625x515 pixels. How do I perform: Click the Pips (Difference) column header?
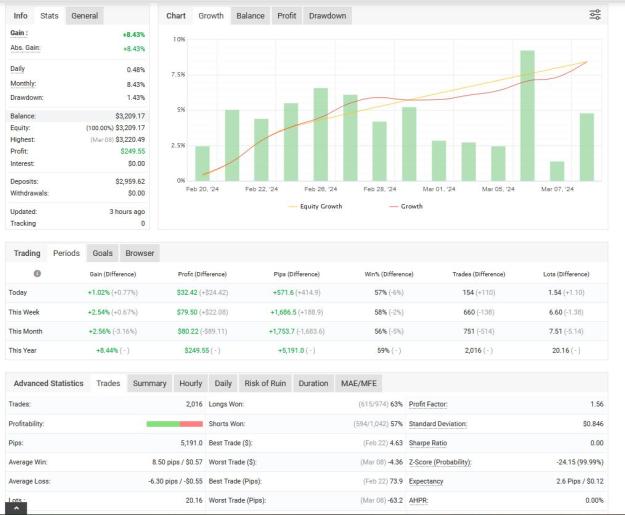coord(297,274)
